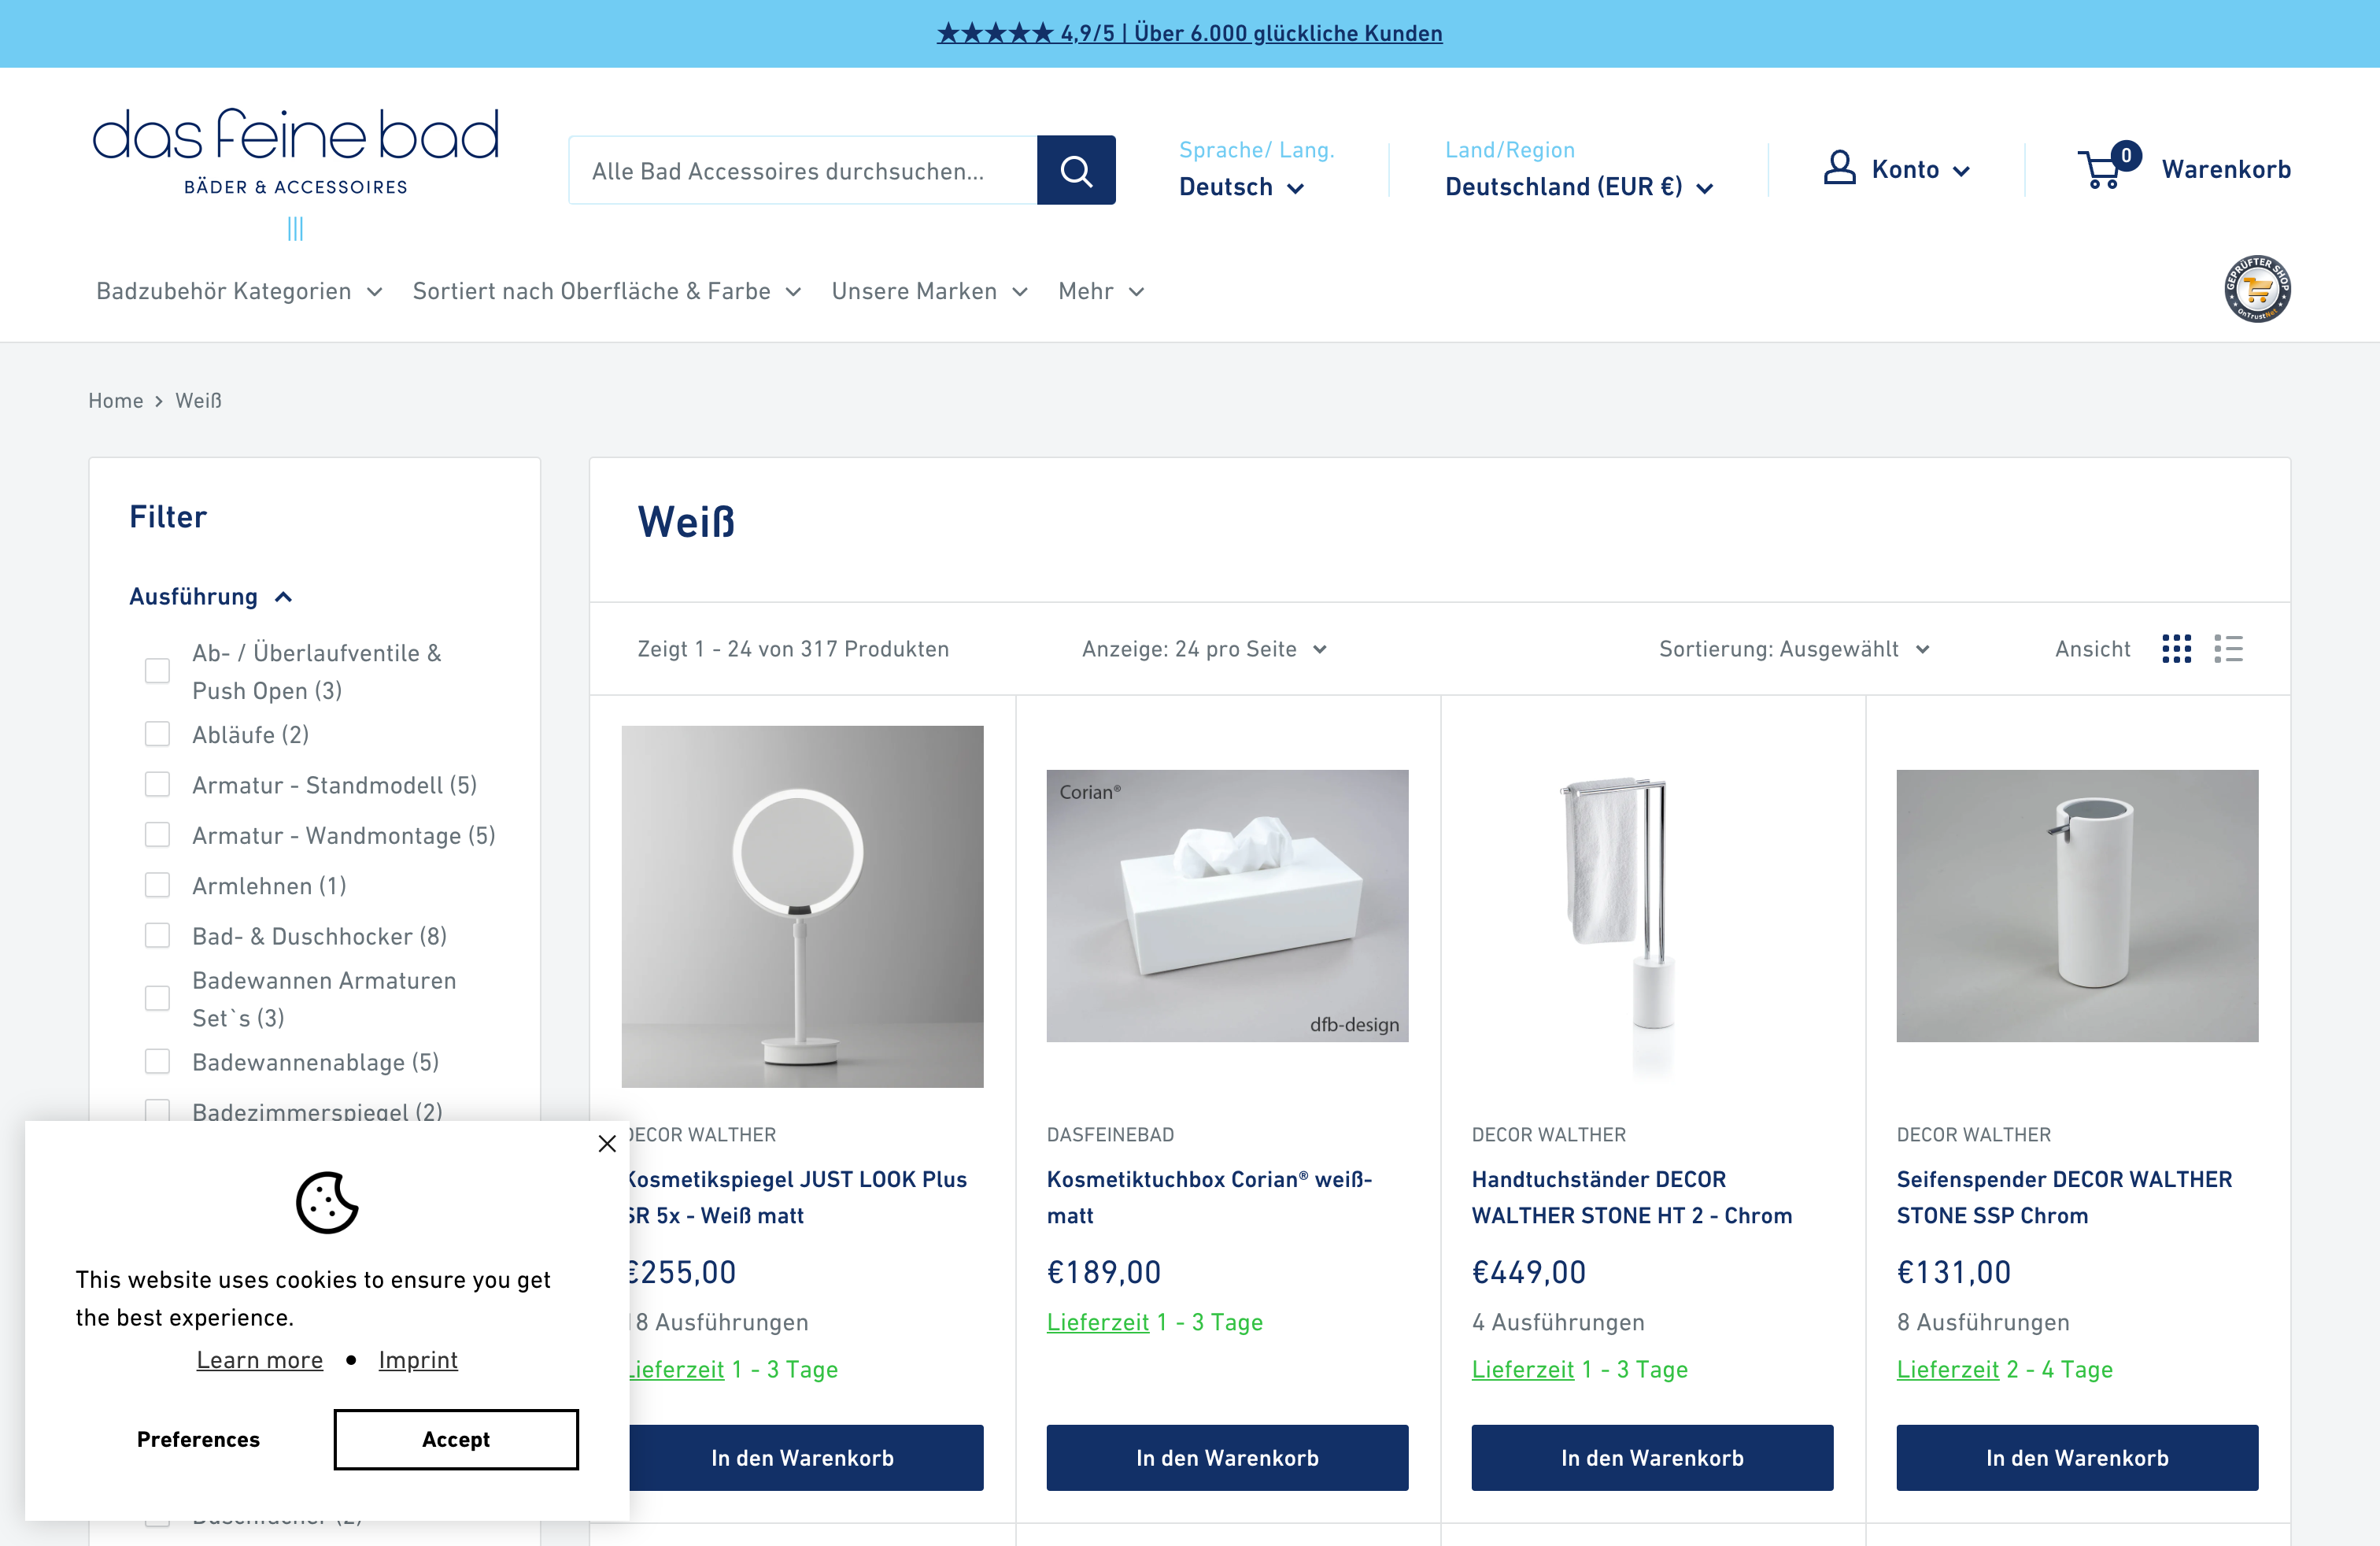
Task: Add the Seifenspender to the Warenkorb
Action: pos(2076,1458)
